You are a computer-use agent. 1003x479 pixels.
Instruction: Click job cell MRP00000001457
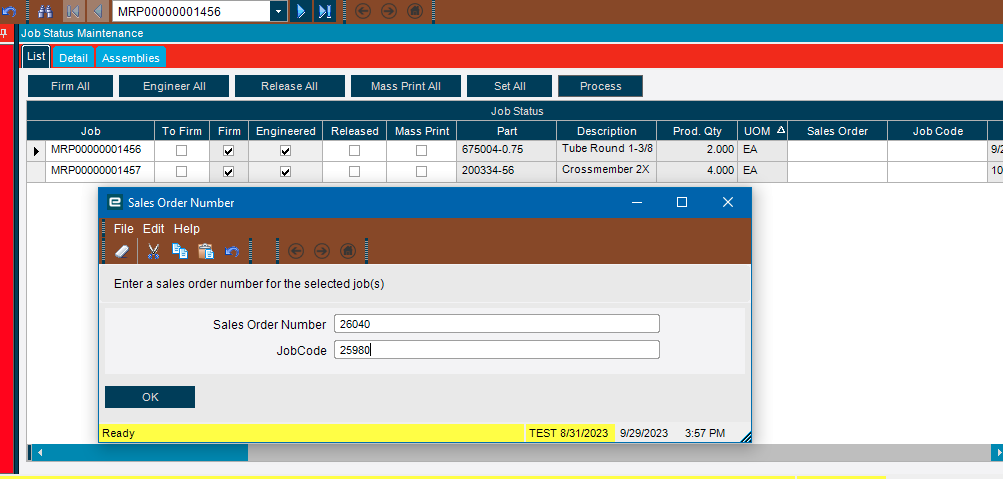[x=100, y=171]
